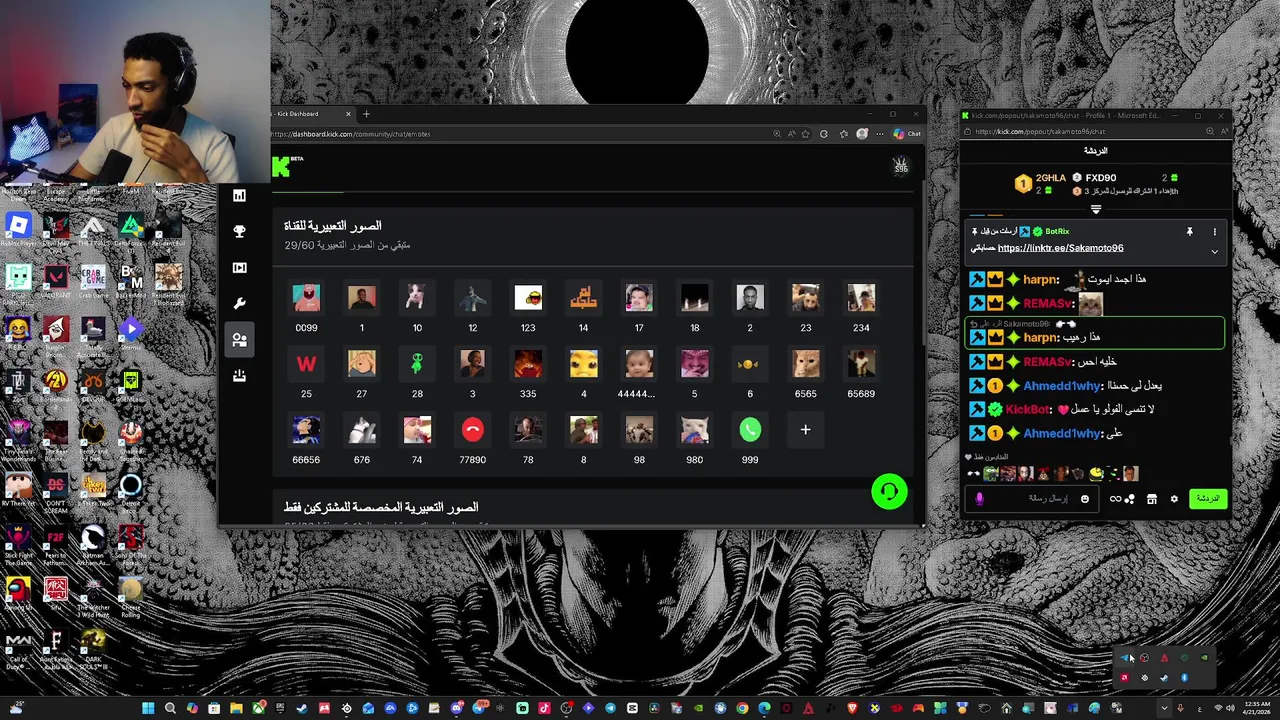
Task: Open browser settings three-dot menu
Action: click(880, 134)
